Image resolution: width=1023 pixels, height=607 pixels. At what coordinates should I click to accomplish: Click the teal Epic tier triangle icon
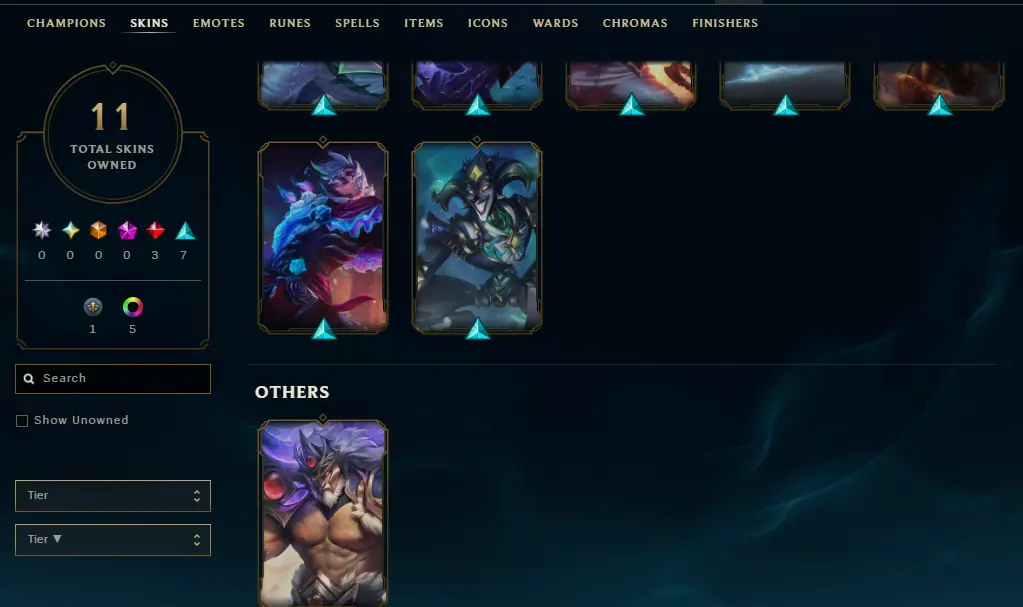pos(185,230)
